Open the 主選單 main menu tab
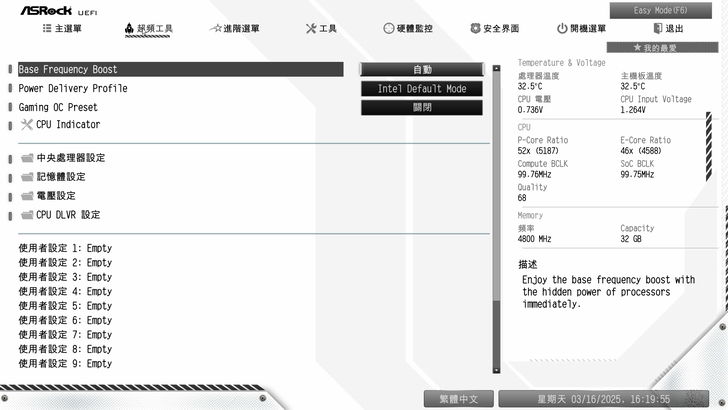 [62, 29]
